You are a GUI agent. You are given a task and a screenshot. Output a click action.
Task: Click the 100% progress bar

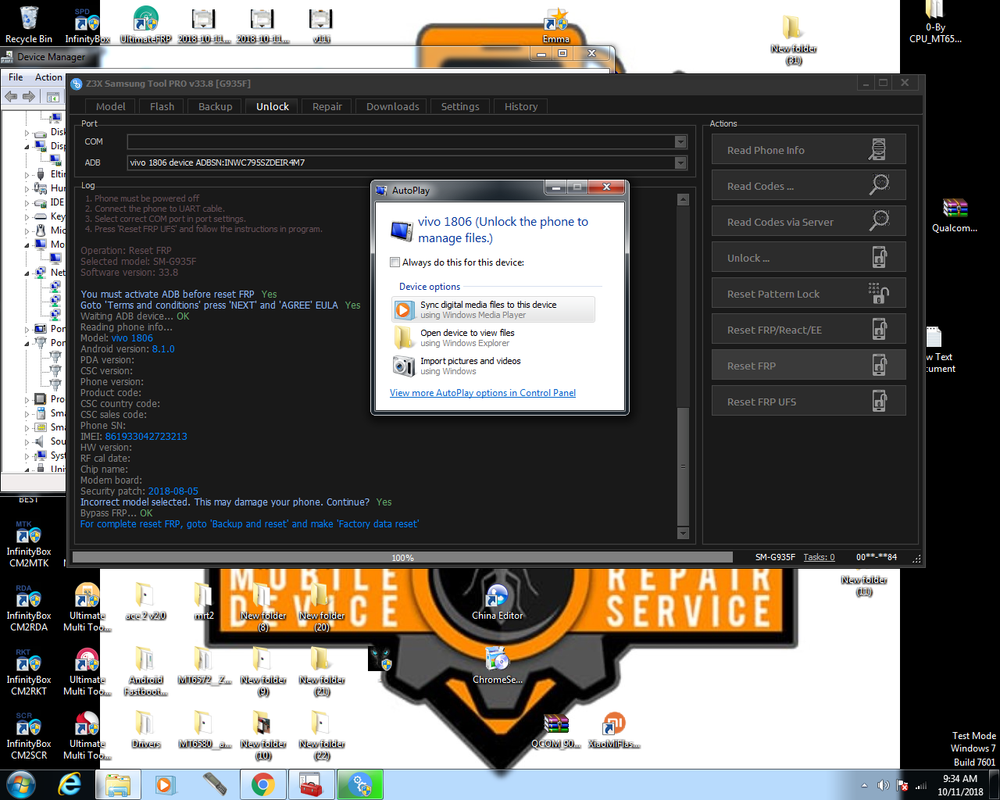(402, 558)
